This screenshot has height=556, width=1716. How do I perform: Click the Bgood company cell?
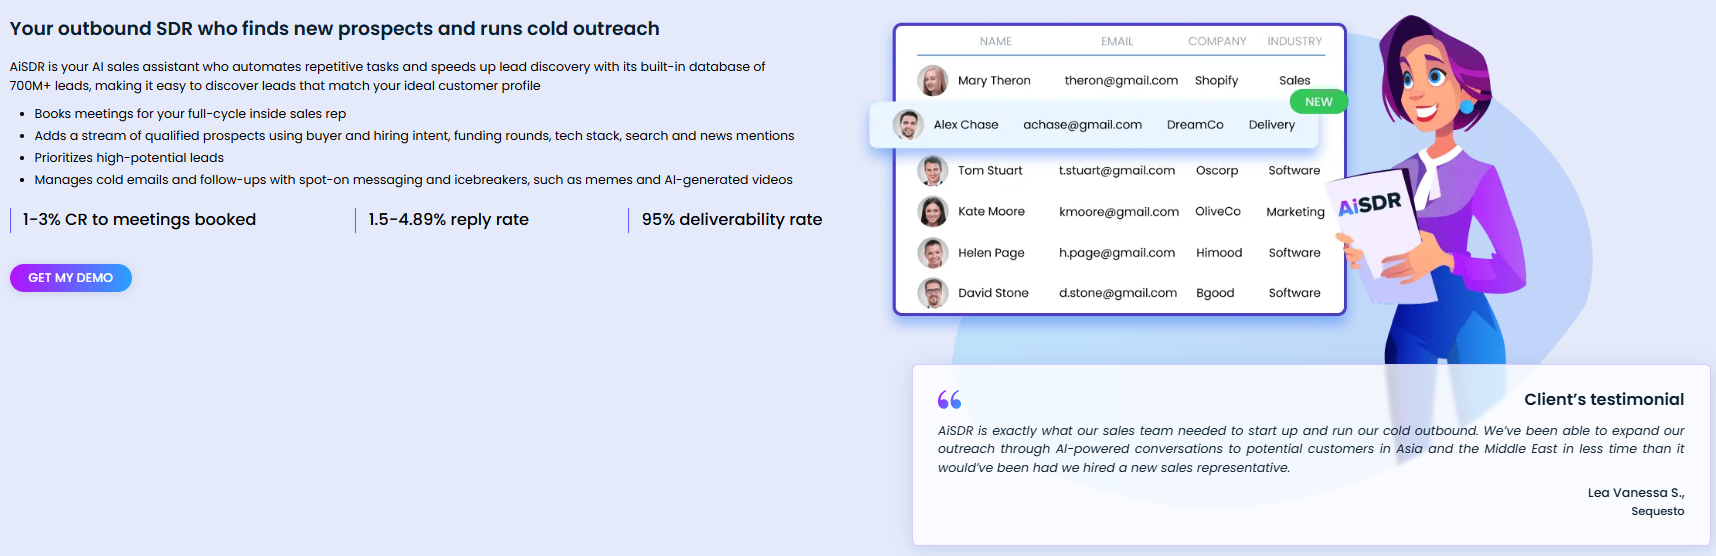point(1215,293)
